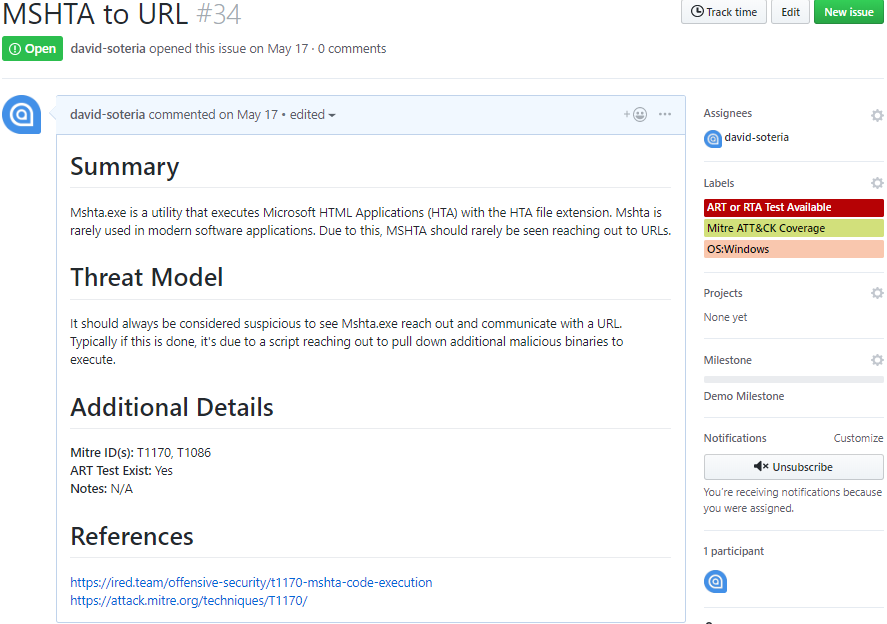Open the Milestone settings gear
The width and height of the screenshot is (887, 624).
point(877,360)
